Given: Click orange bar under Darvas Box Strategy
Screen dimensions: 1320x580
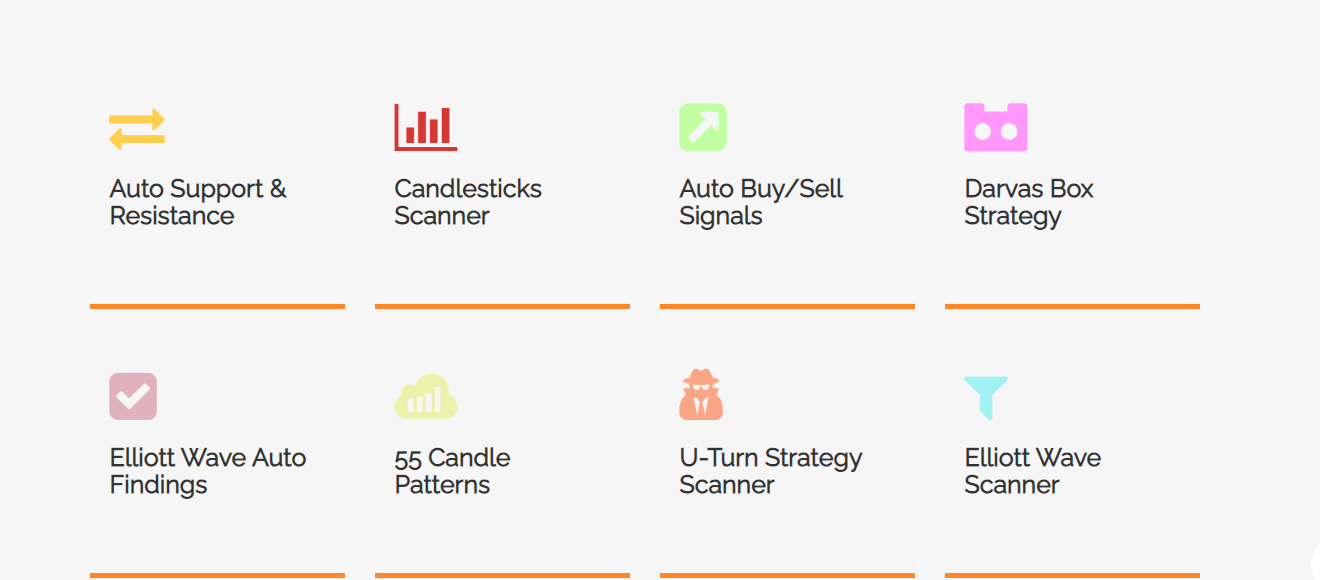Looking at the screenshot, I should [x=1072, y=306].
